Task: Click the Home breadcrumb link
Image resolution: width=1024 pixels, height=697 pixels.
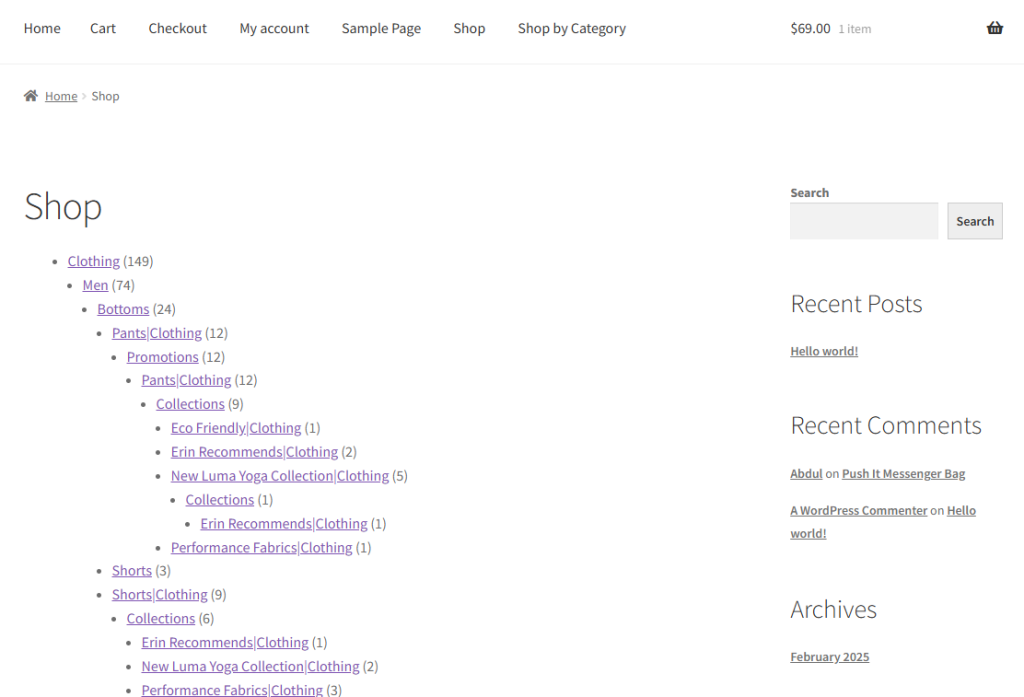Action: click(61, 96)
